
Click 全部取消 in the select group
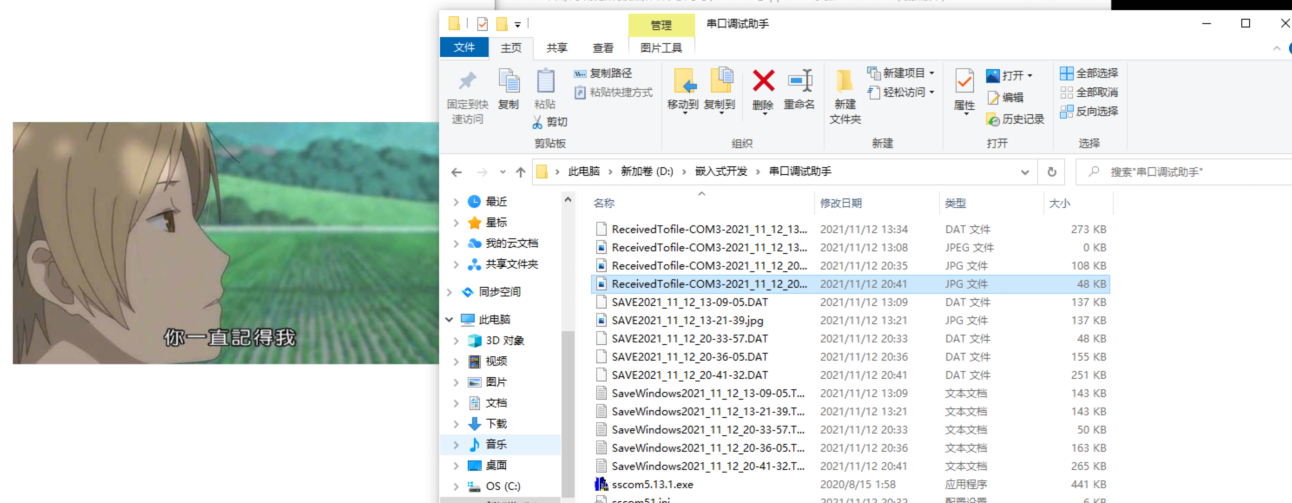[1089, 92]
